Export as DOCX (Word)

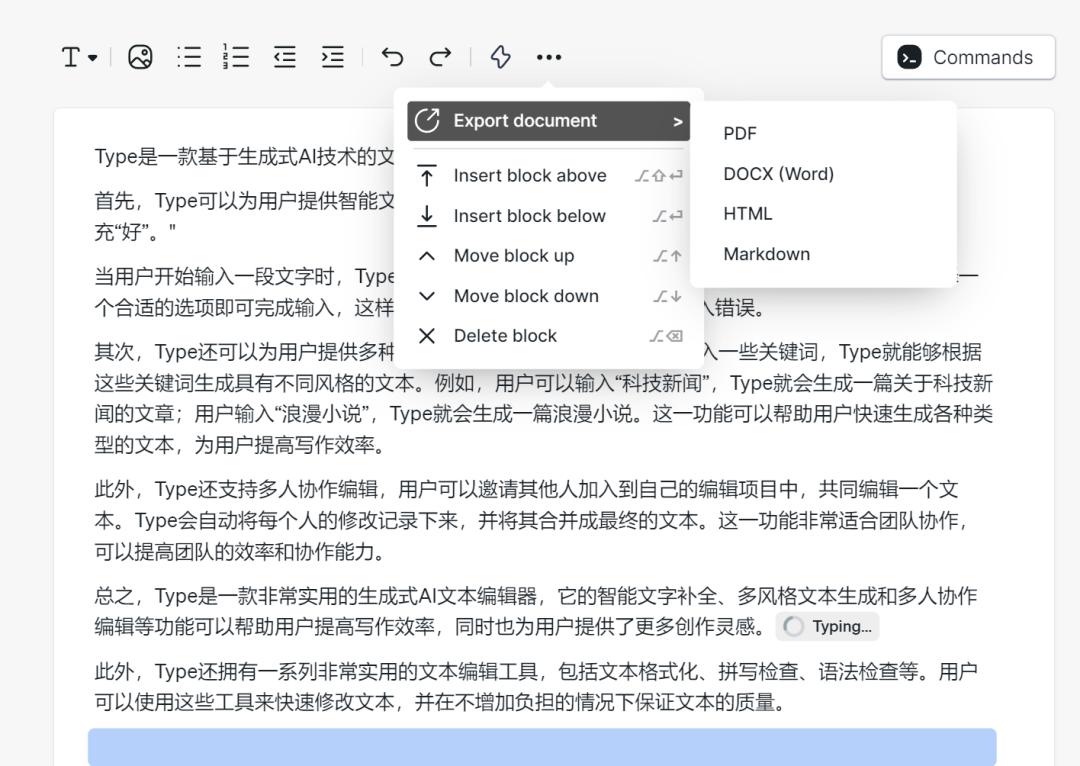tap(778, 174)
